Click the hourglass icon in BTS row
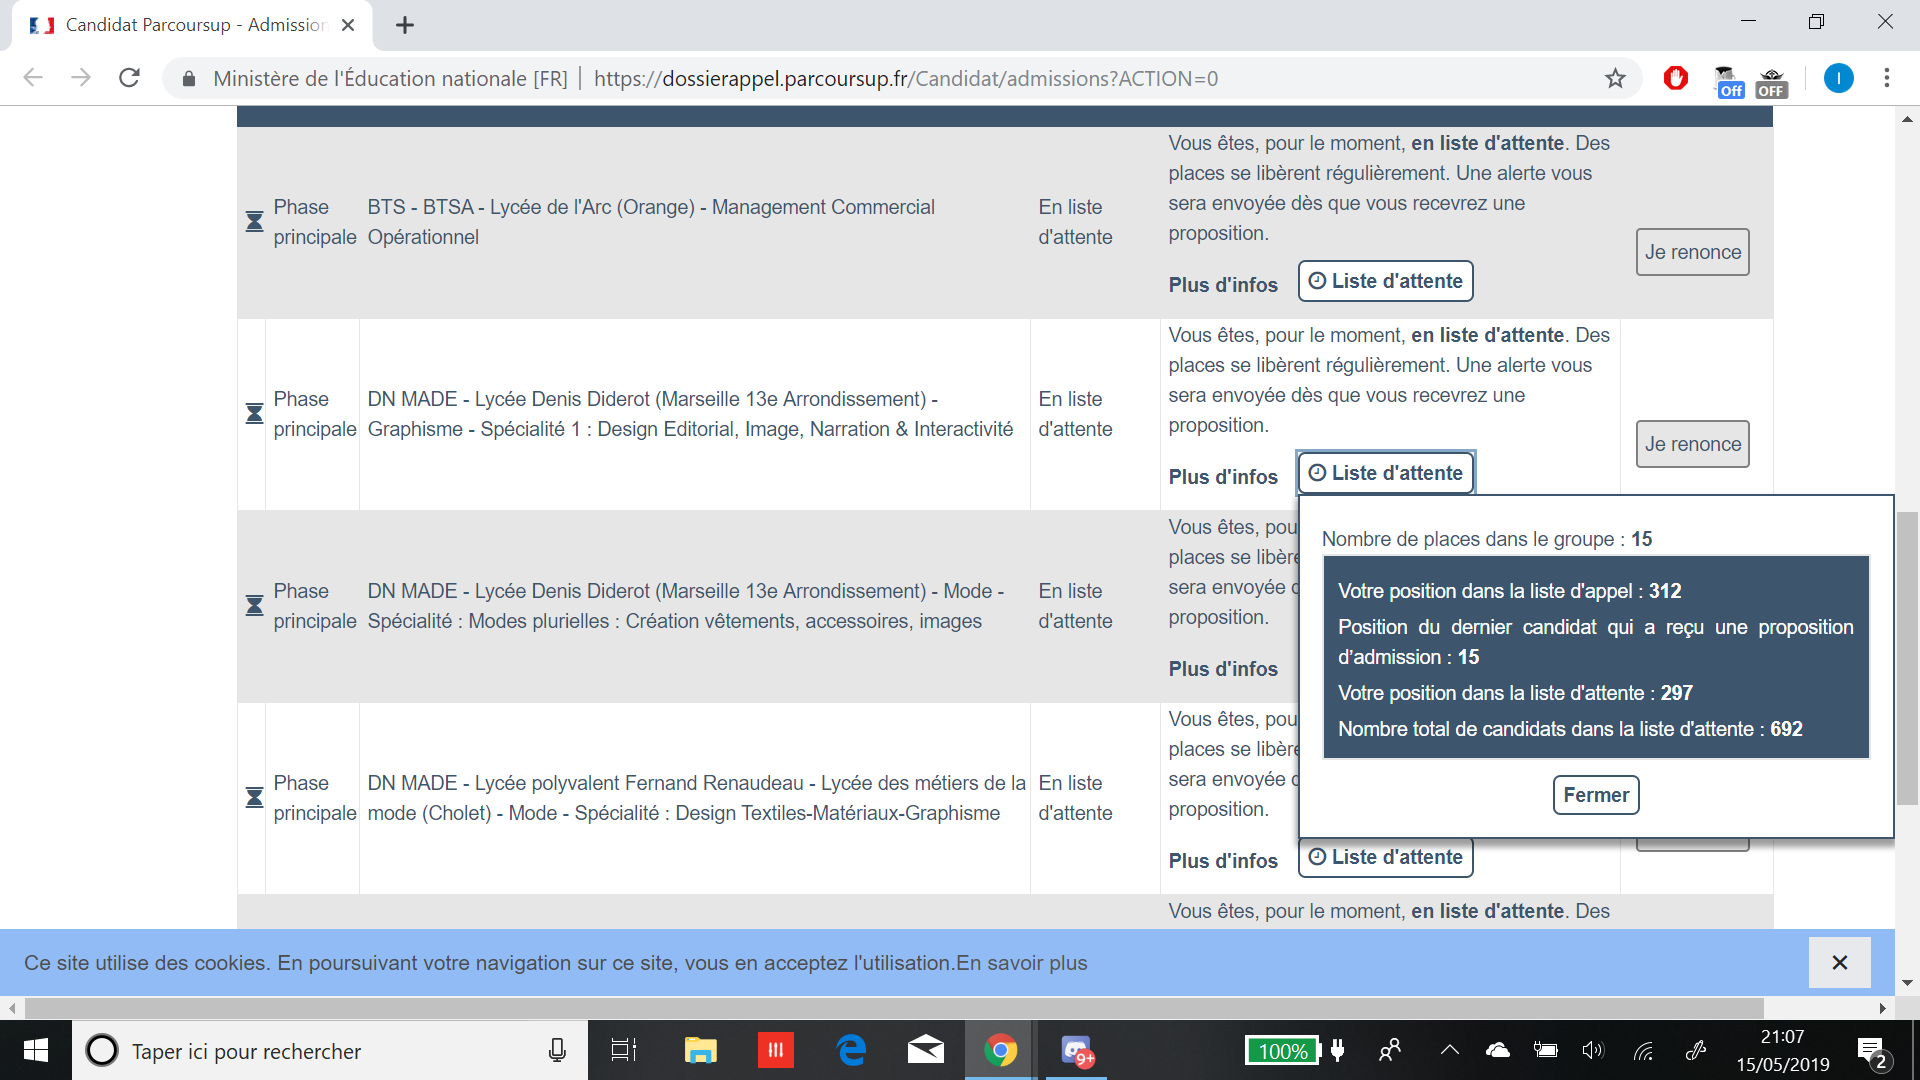Screen dimensions: 1920x1080 (x=254, y=222)
